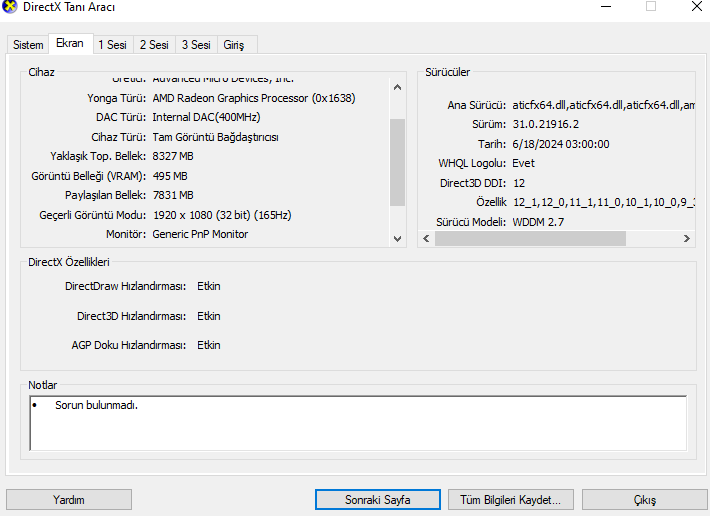Click the 'aticfx64.dll' main driver value
This screenshot has height=516, width=710.
tap(604, 105)
